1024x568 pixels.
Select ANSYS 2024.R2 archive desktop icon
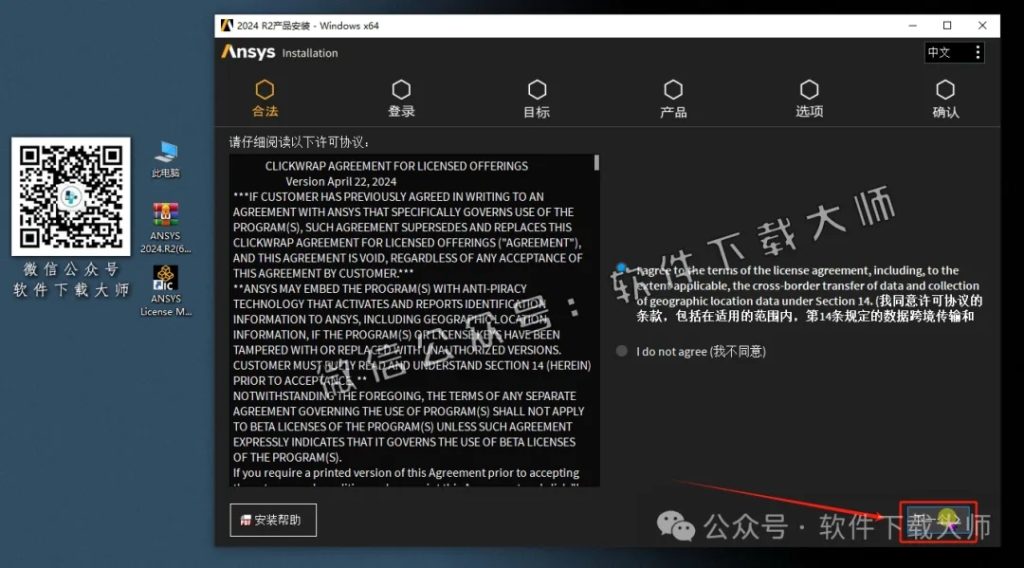165,228
